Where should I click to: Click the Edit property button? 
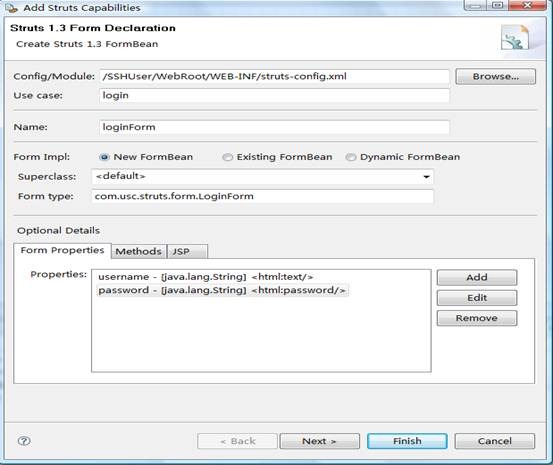[477, 298]
